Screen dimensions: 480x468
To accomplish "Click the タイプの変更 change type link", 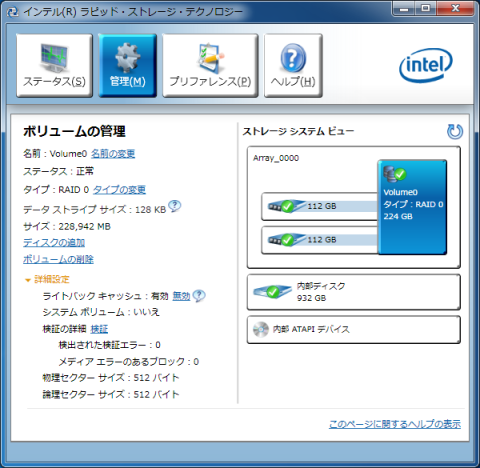I will pos(119,190).
